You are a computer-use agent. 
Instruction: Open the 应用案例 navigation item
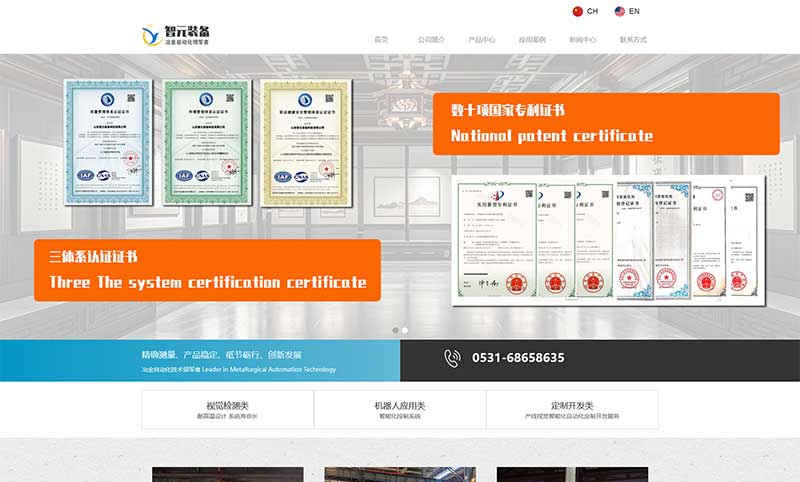coord(532,40)
